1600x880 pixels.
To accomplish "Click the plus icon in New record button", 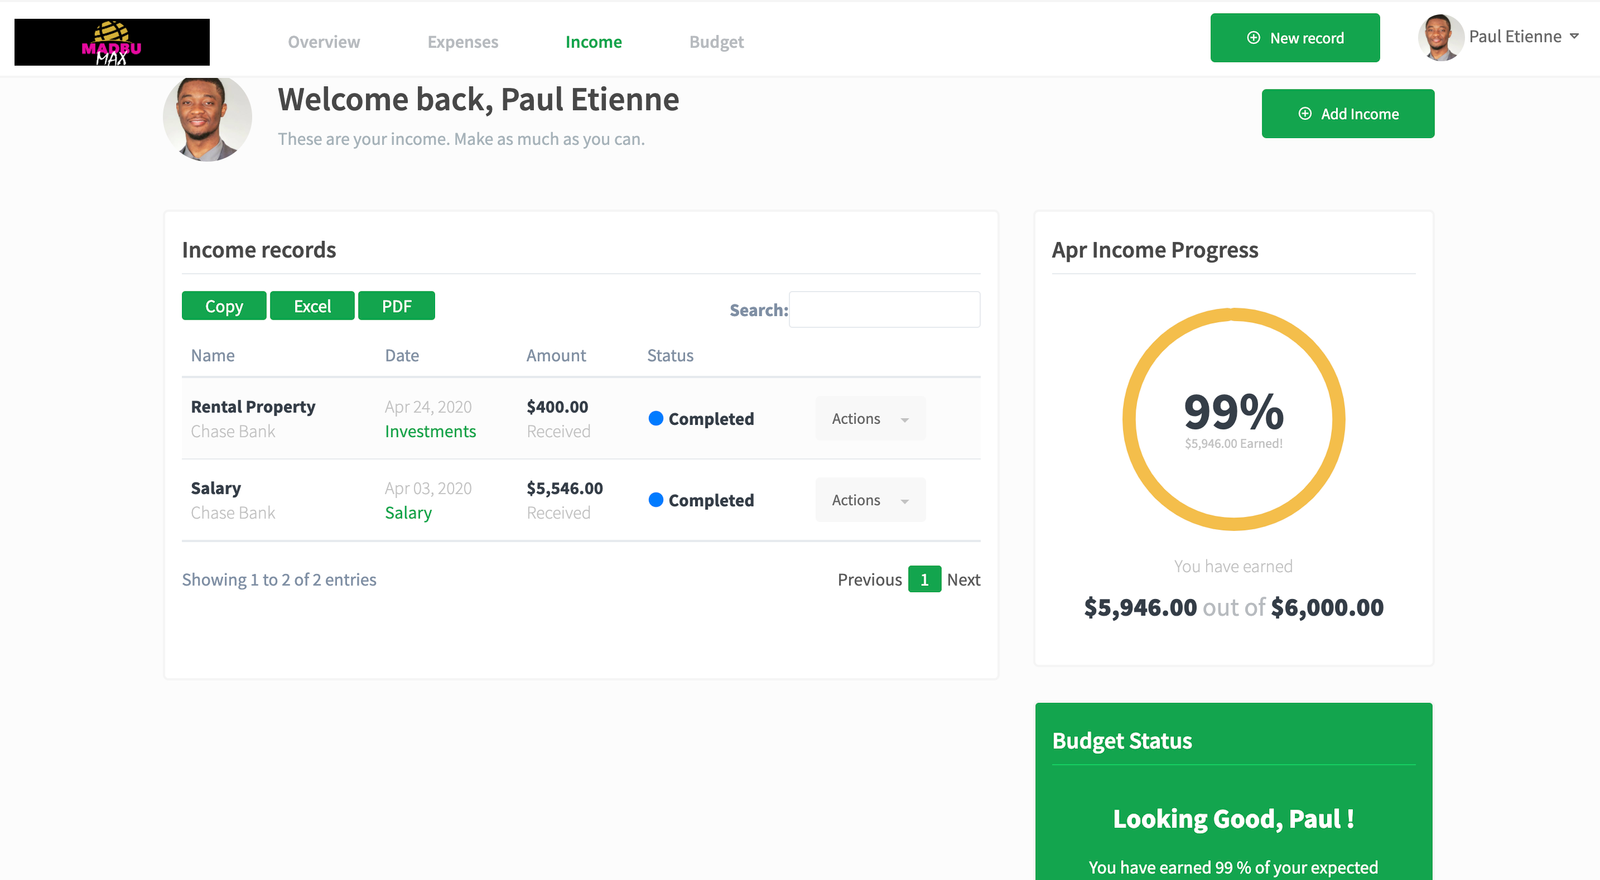I will (x=1253, y=38).
